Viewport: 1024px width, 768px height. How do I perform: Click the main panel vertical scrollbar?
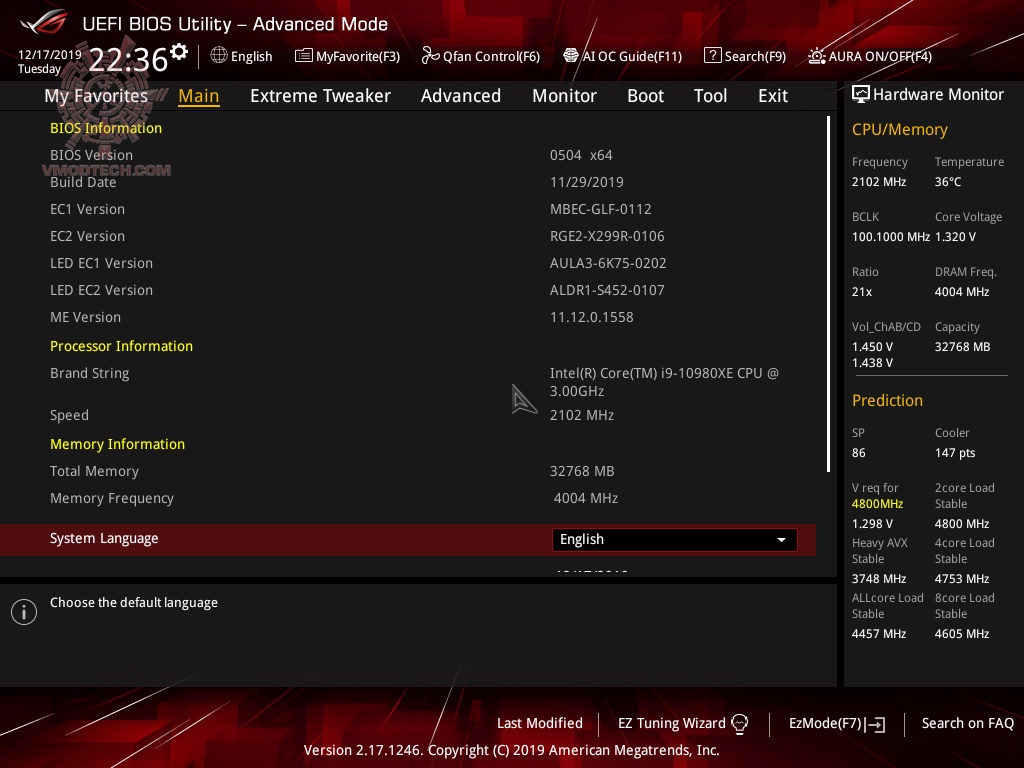828,294
